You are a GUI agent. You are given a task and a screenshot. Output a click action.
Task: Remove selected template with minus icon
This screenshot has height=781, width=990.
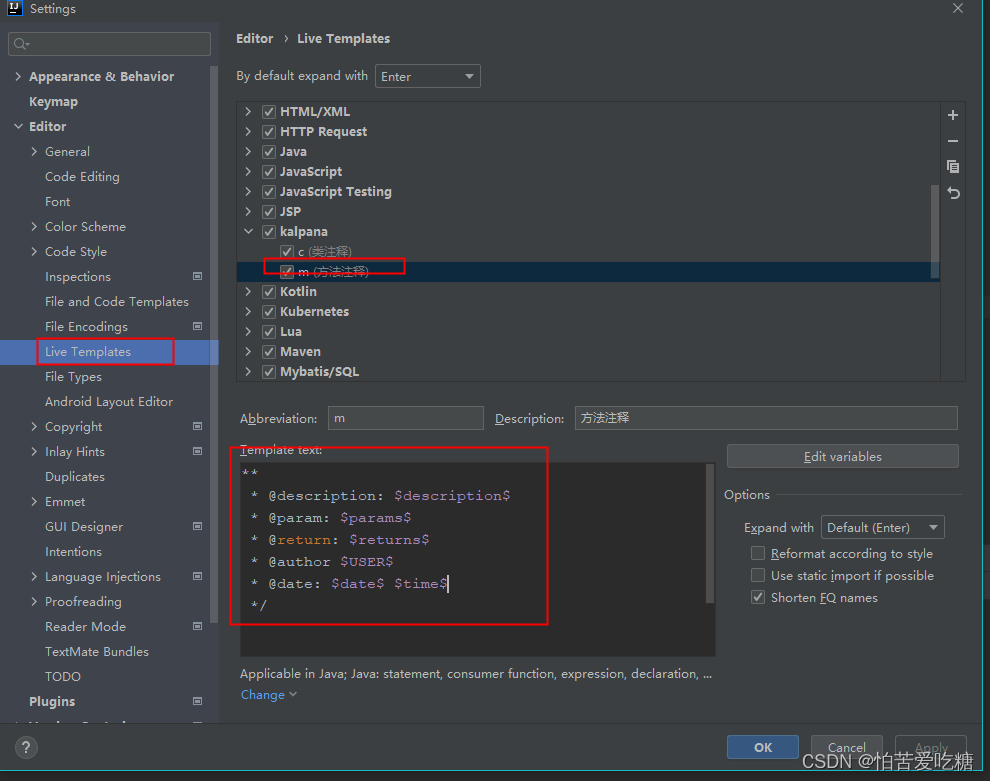coord(953,141)
